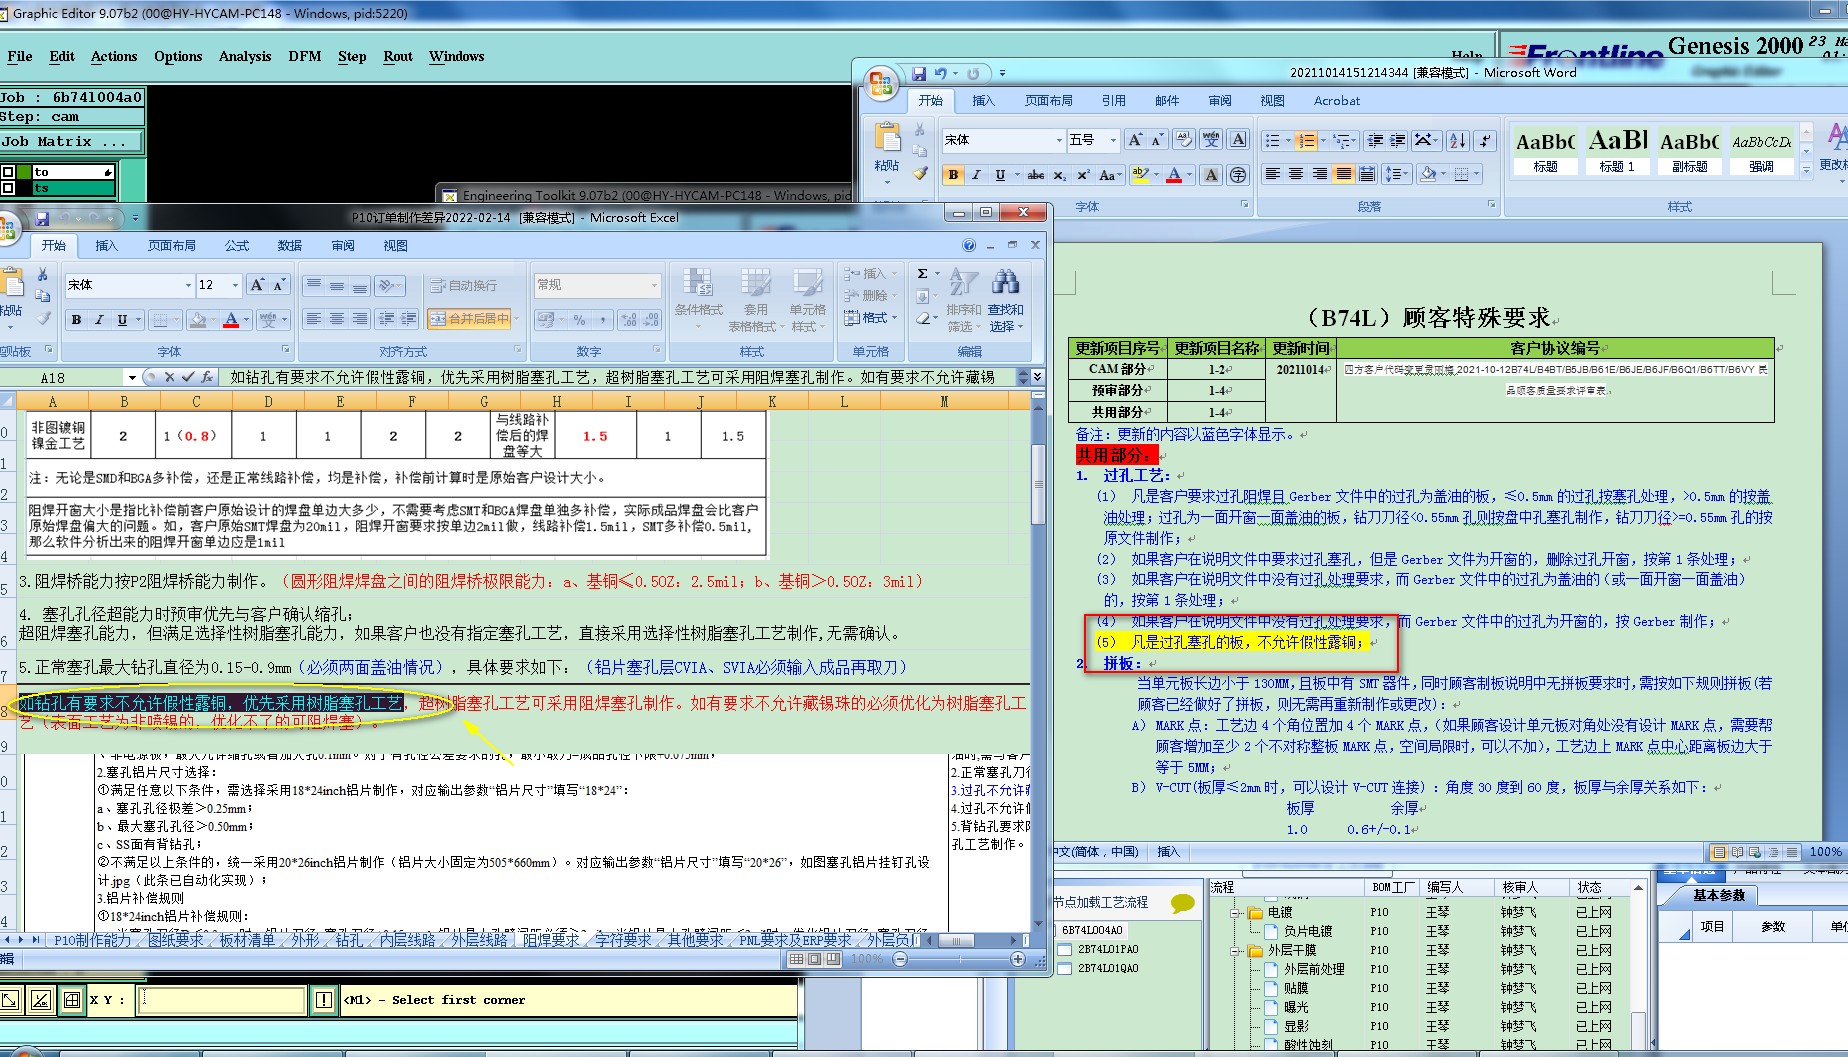Click Bold in the Word ribbon
The image size is (1848, 1057).
pos(953,175)
